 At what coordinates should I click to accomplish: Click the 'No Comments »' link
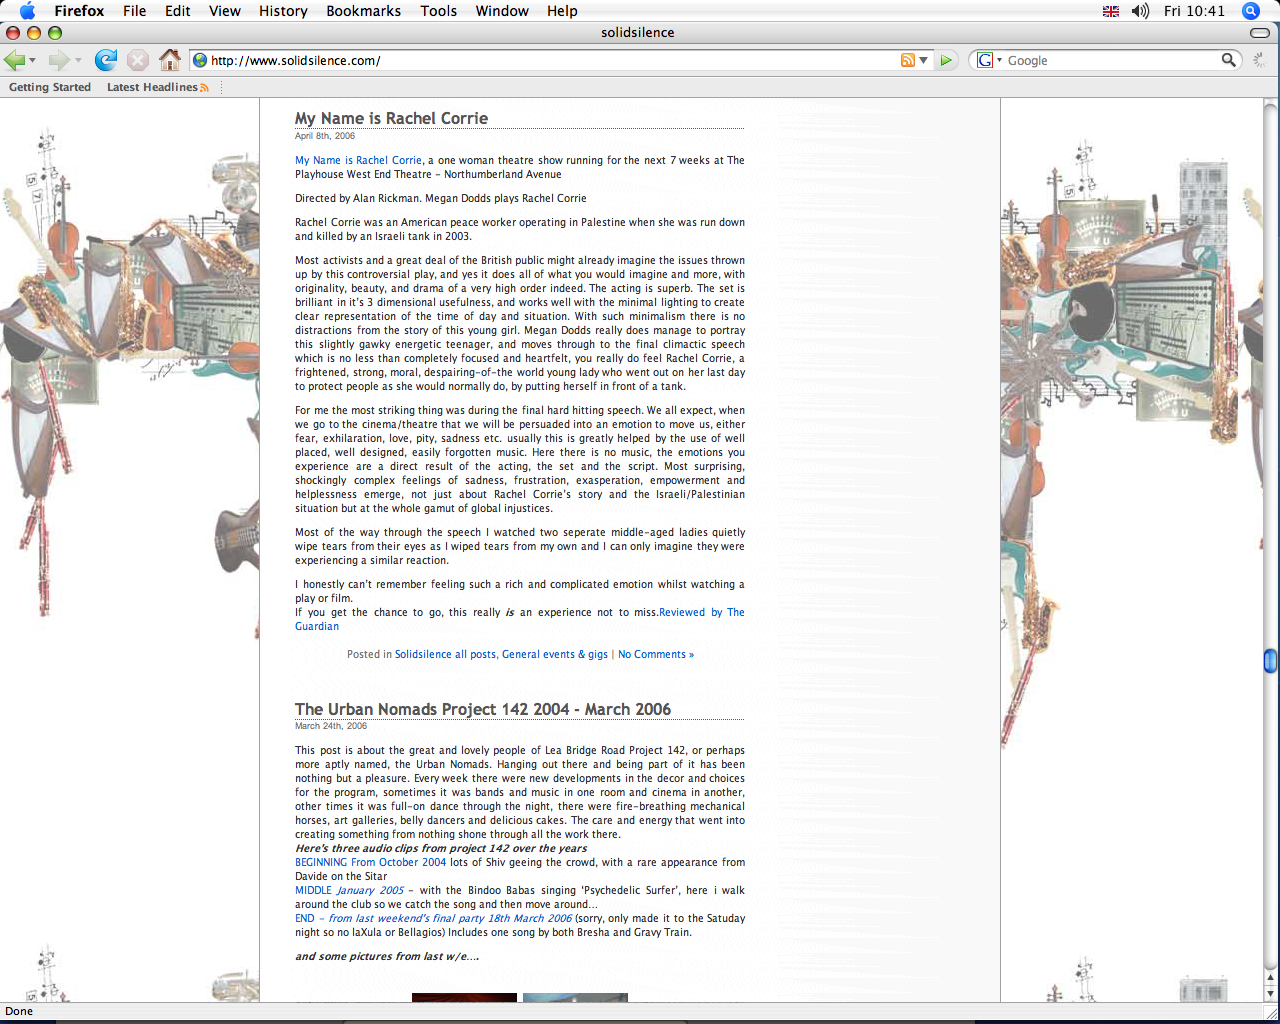655,654
